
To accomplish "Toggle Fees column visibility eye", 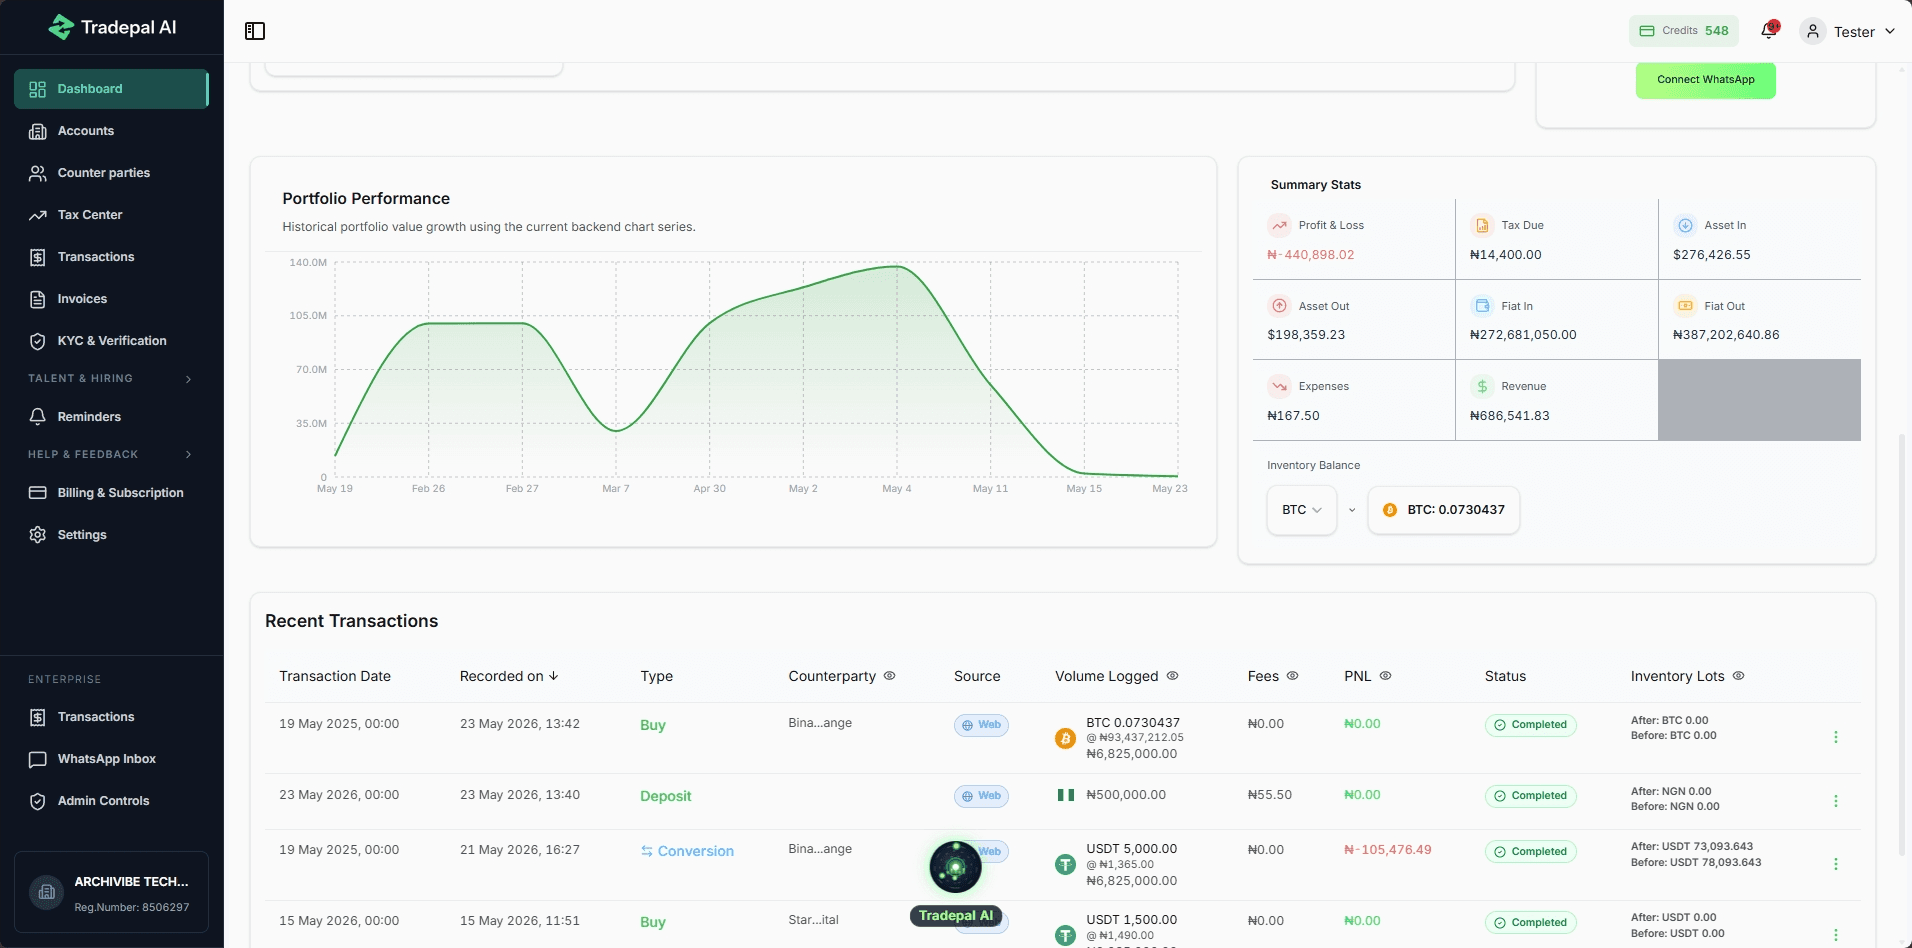I will point(1292,676).
